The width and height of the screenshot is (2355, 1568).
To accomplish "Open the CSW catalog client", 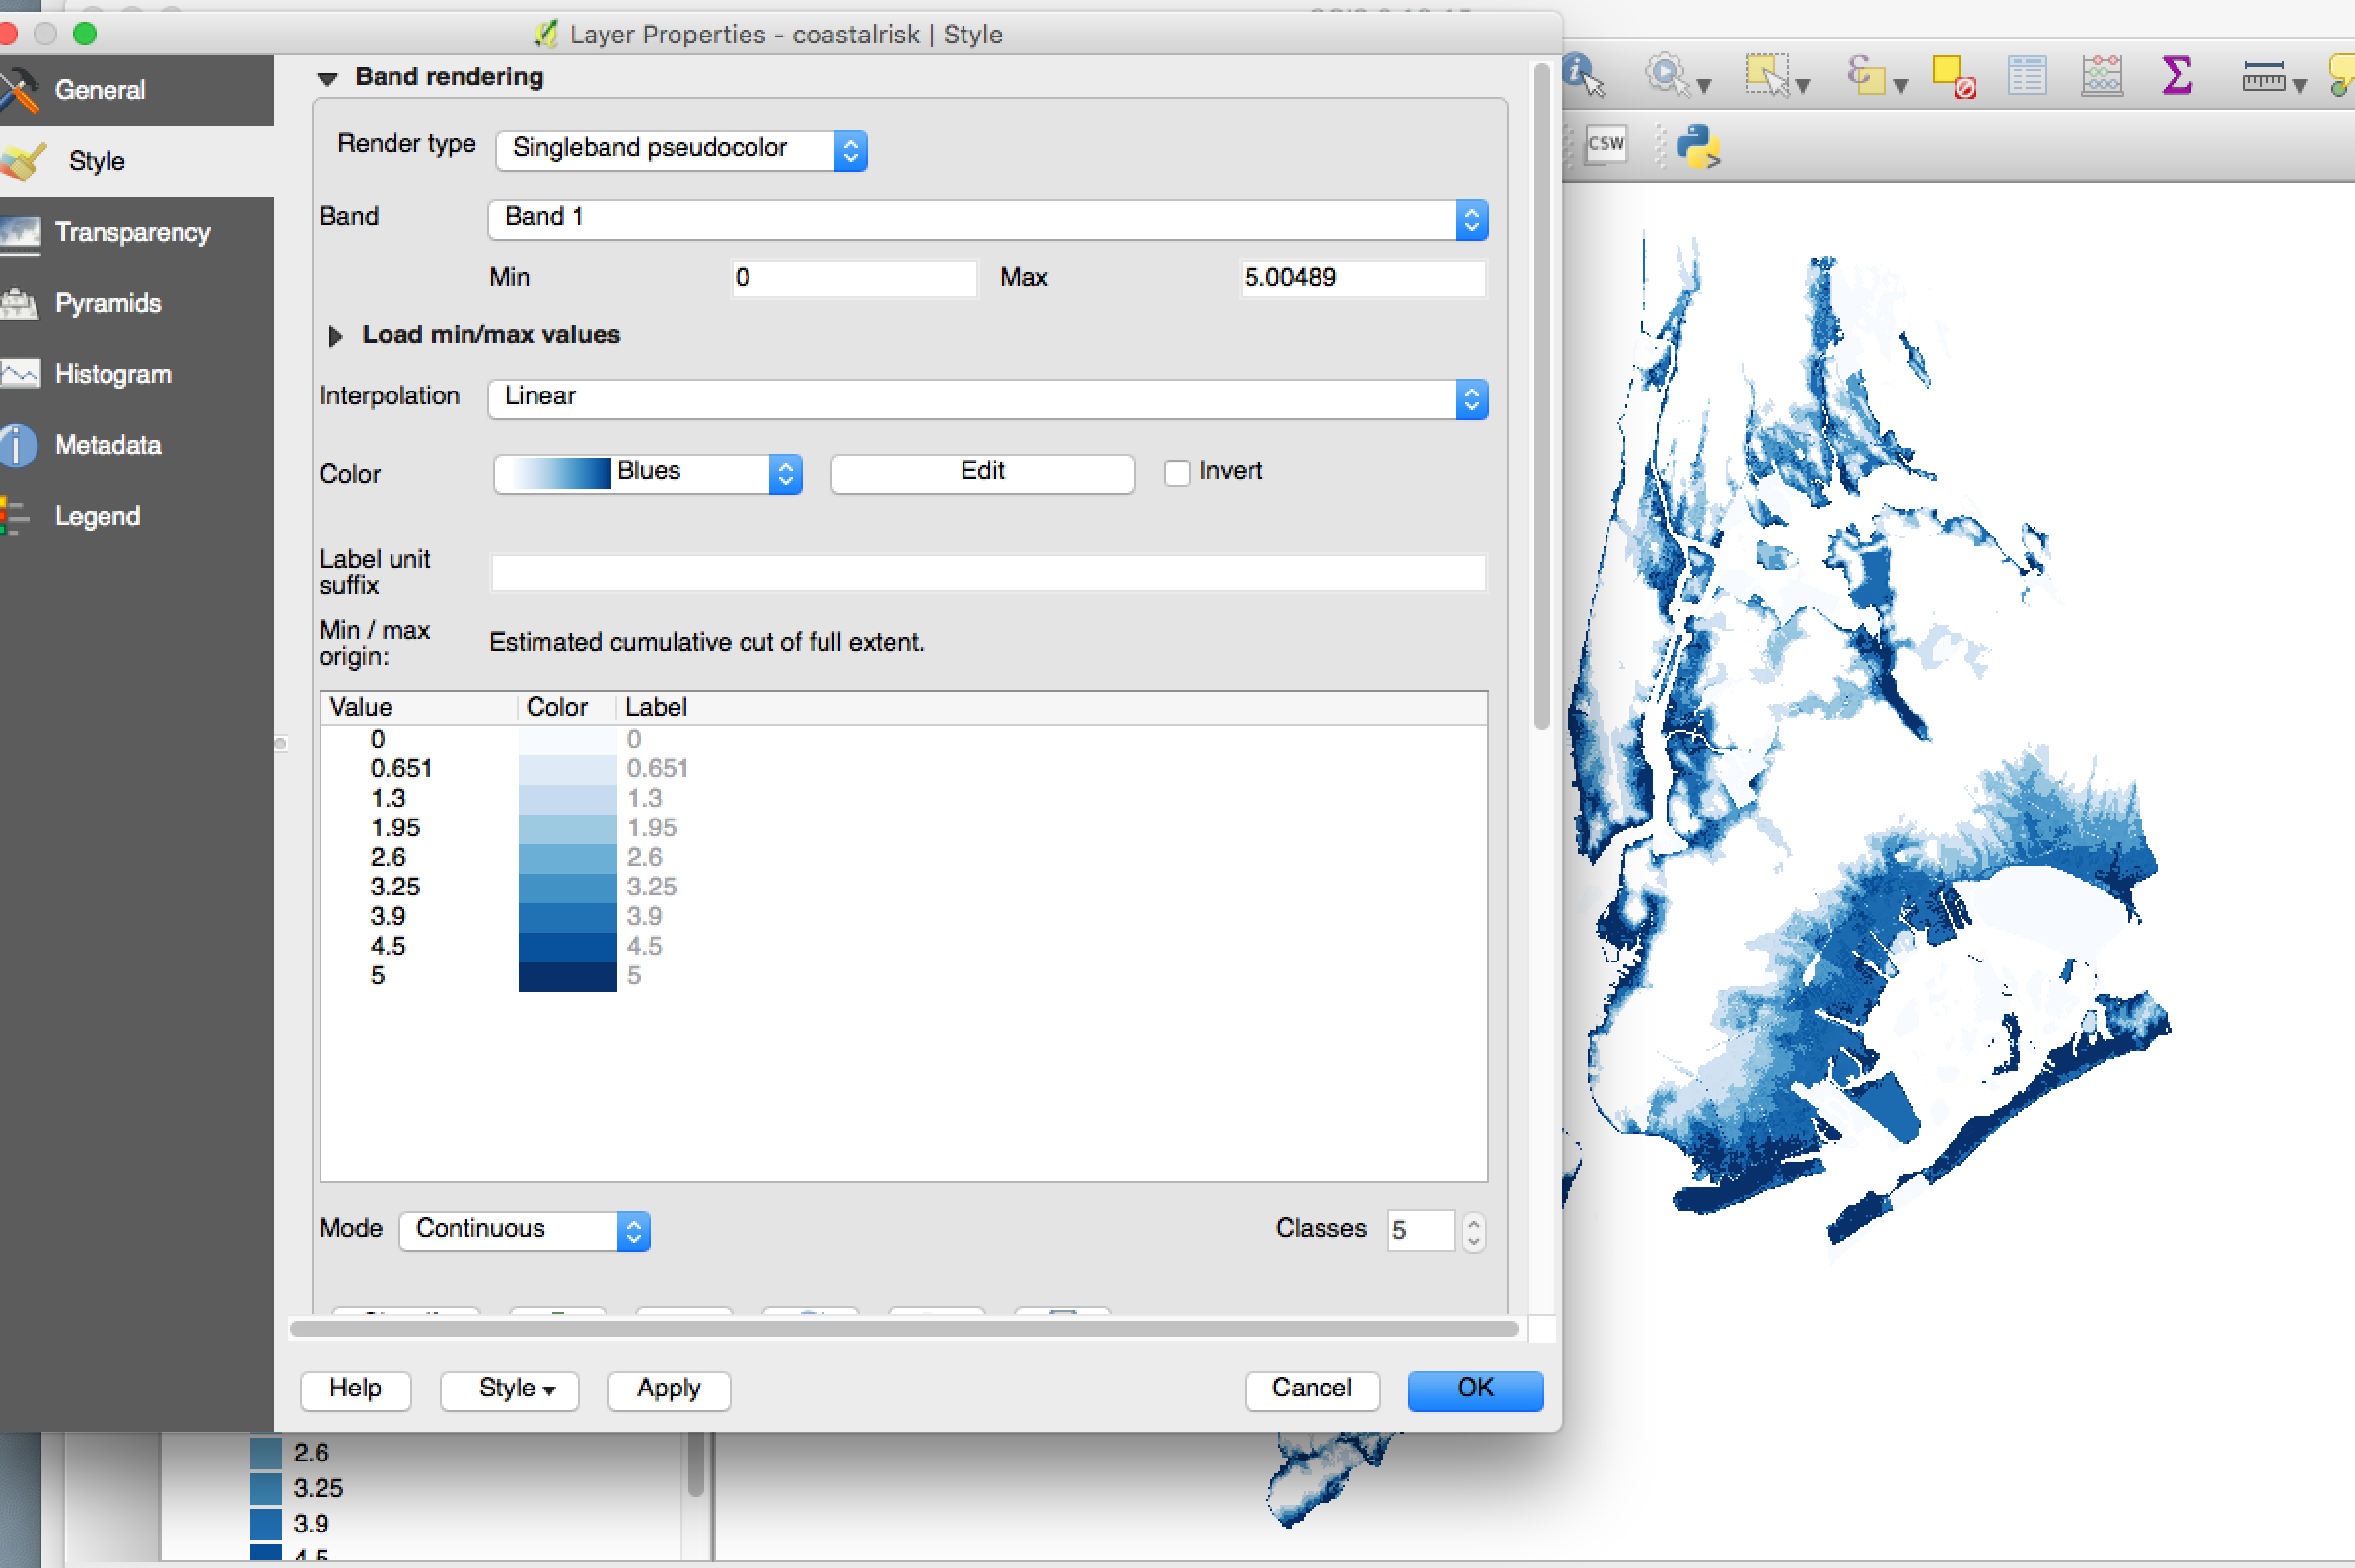I will coord(1606,144).
